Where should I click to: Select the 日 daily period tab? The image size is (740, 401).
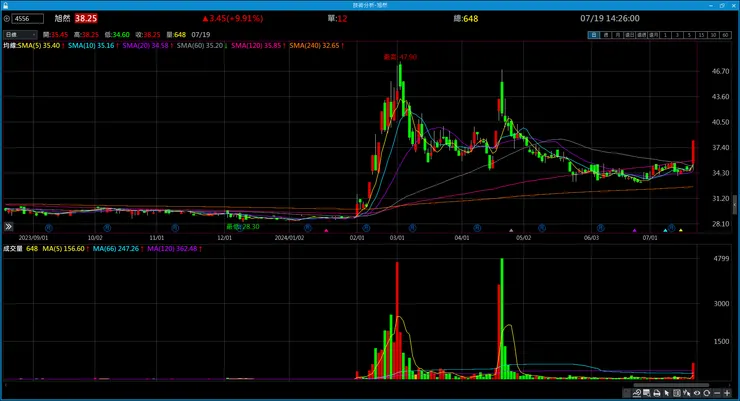click(594, 35)
